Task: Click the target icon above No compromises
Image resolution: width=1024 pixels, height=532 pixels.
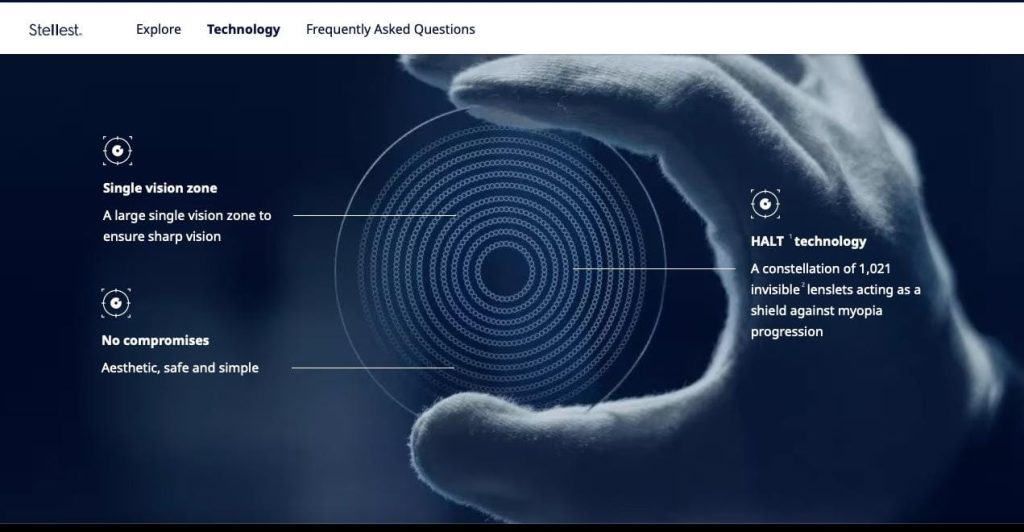Action: (x=116, y=303)
